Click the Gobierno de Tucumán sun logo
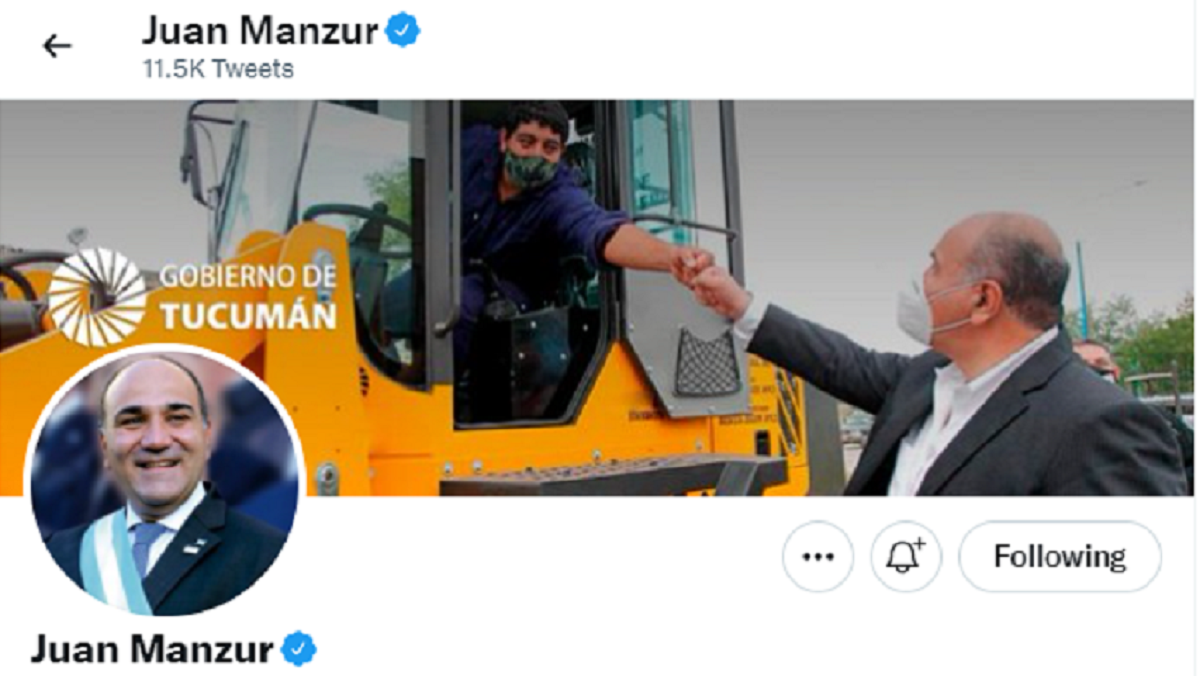Screen dimensions: 1200x676 (97, 297)
